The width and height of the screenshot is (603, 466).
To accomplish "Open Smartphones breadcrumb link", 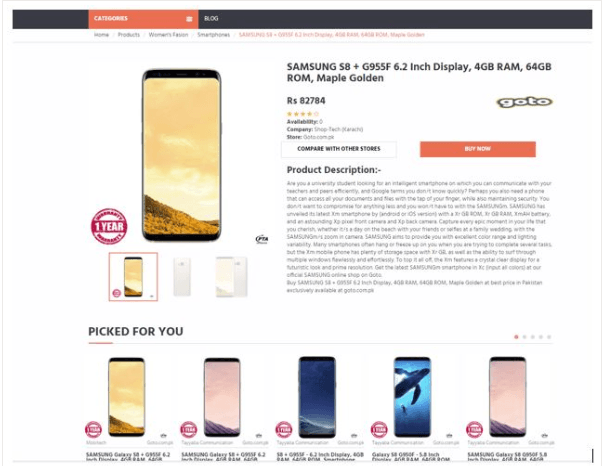I will [x=213, y=35].
